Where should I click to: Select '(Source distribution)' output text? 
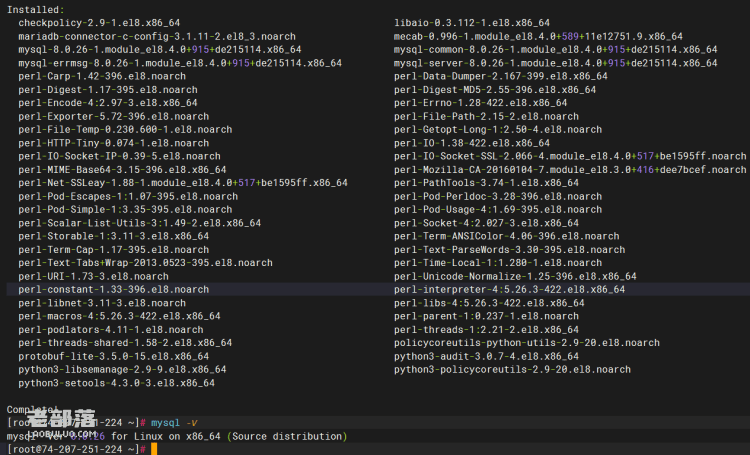(287, 436)
